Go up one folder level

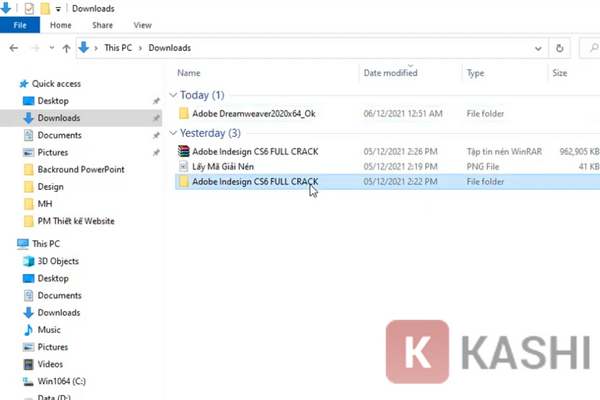click(66, 48)
